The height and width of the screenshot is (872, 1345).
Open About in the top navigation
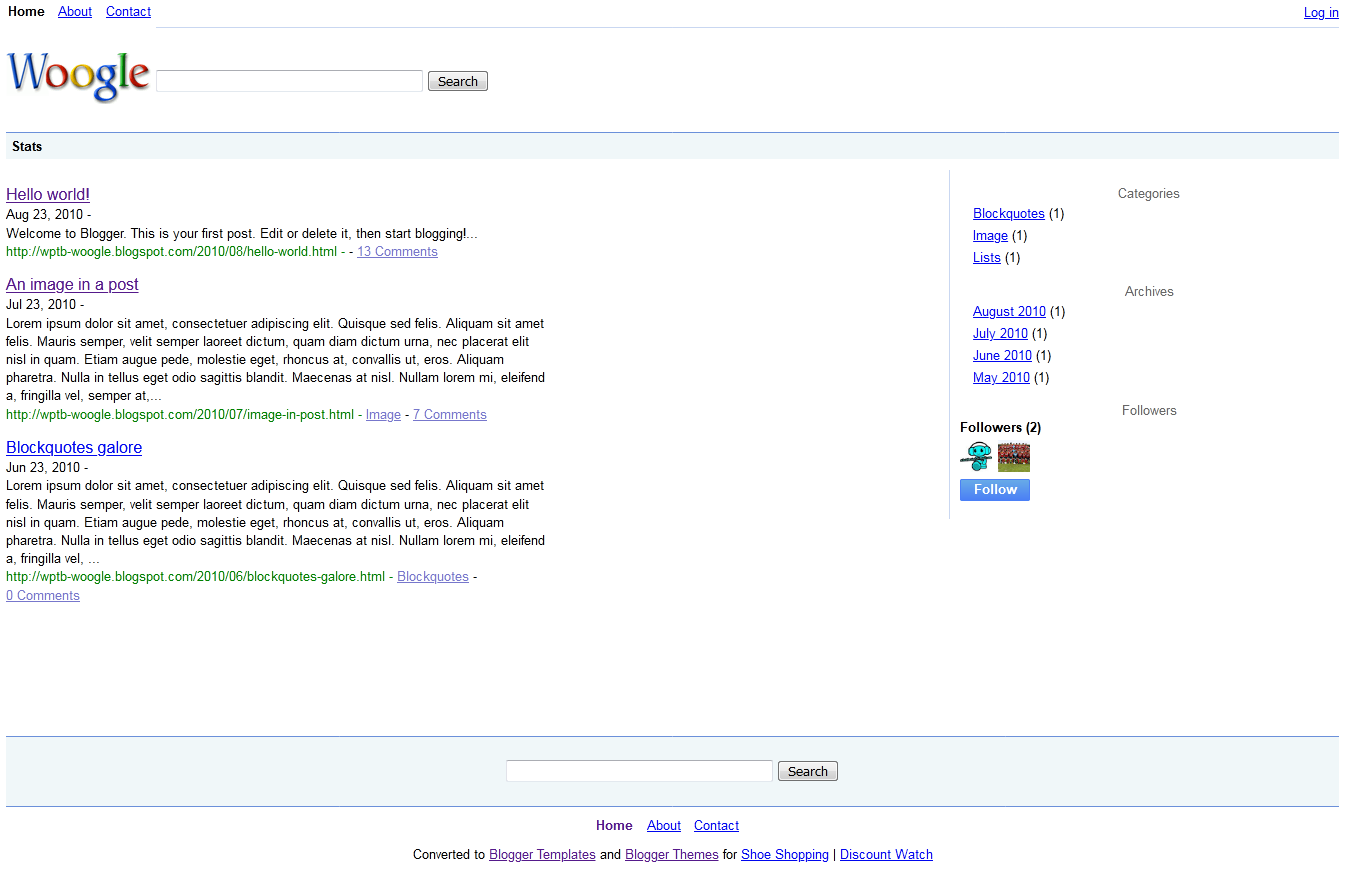click(x=75, y=12)
